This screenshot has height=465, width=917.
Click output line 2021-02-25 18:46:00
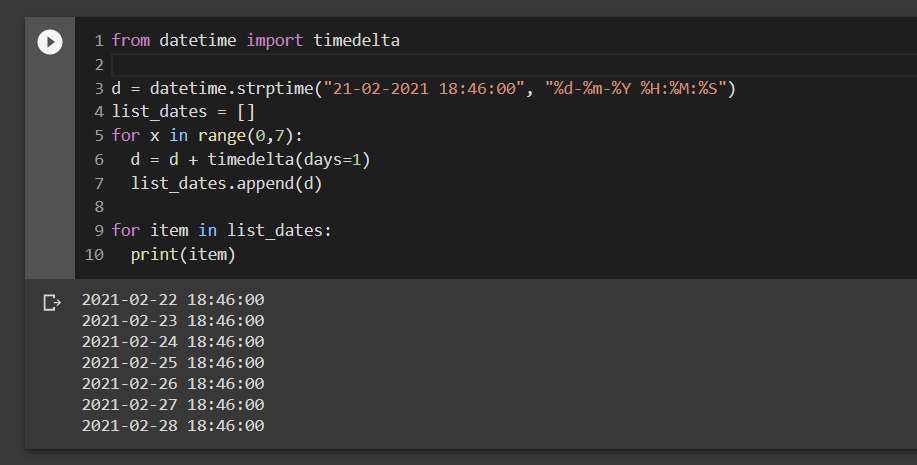point(173,363)
